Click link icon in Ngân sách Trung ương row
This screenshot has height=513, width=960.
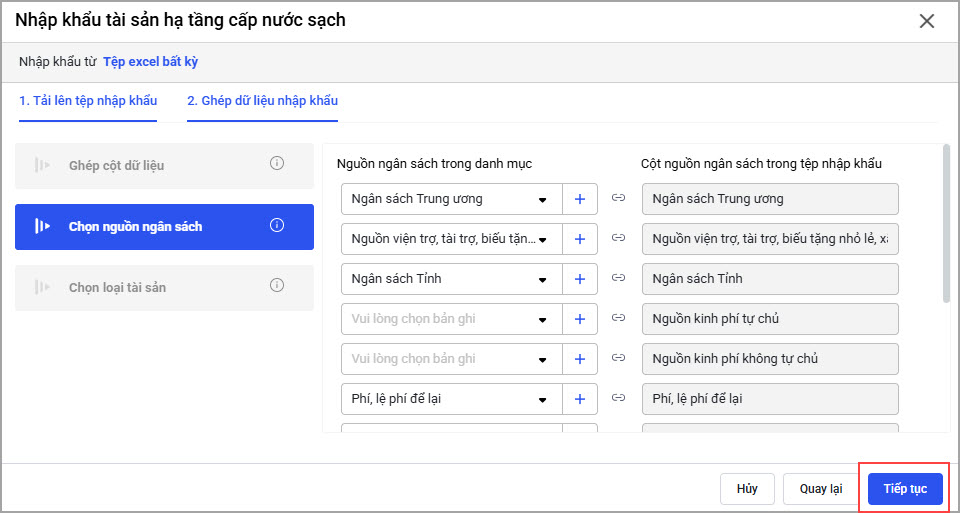pyautogui.click(x=619, y=199)
